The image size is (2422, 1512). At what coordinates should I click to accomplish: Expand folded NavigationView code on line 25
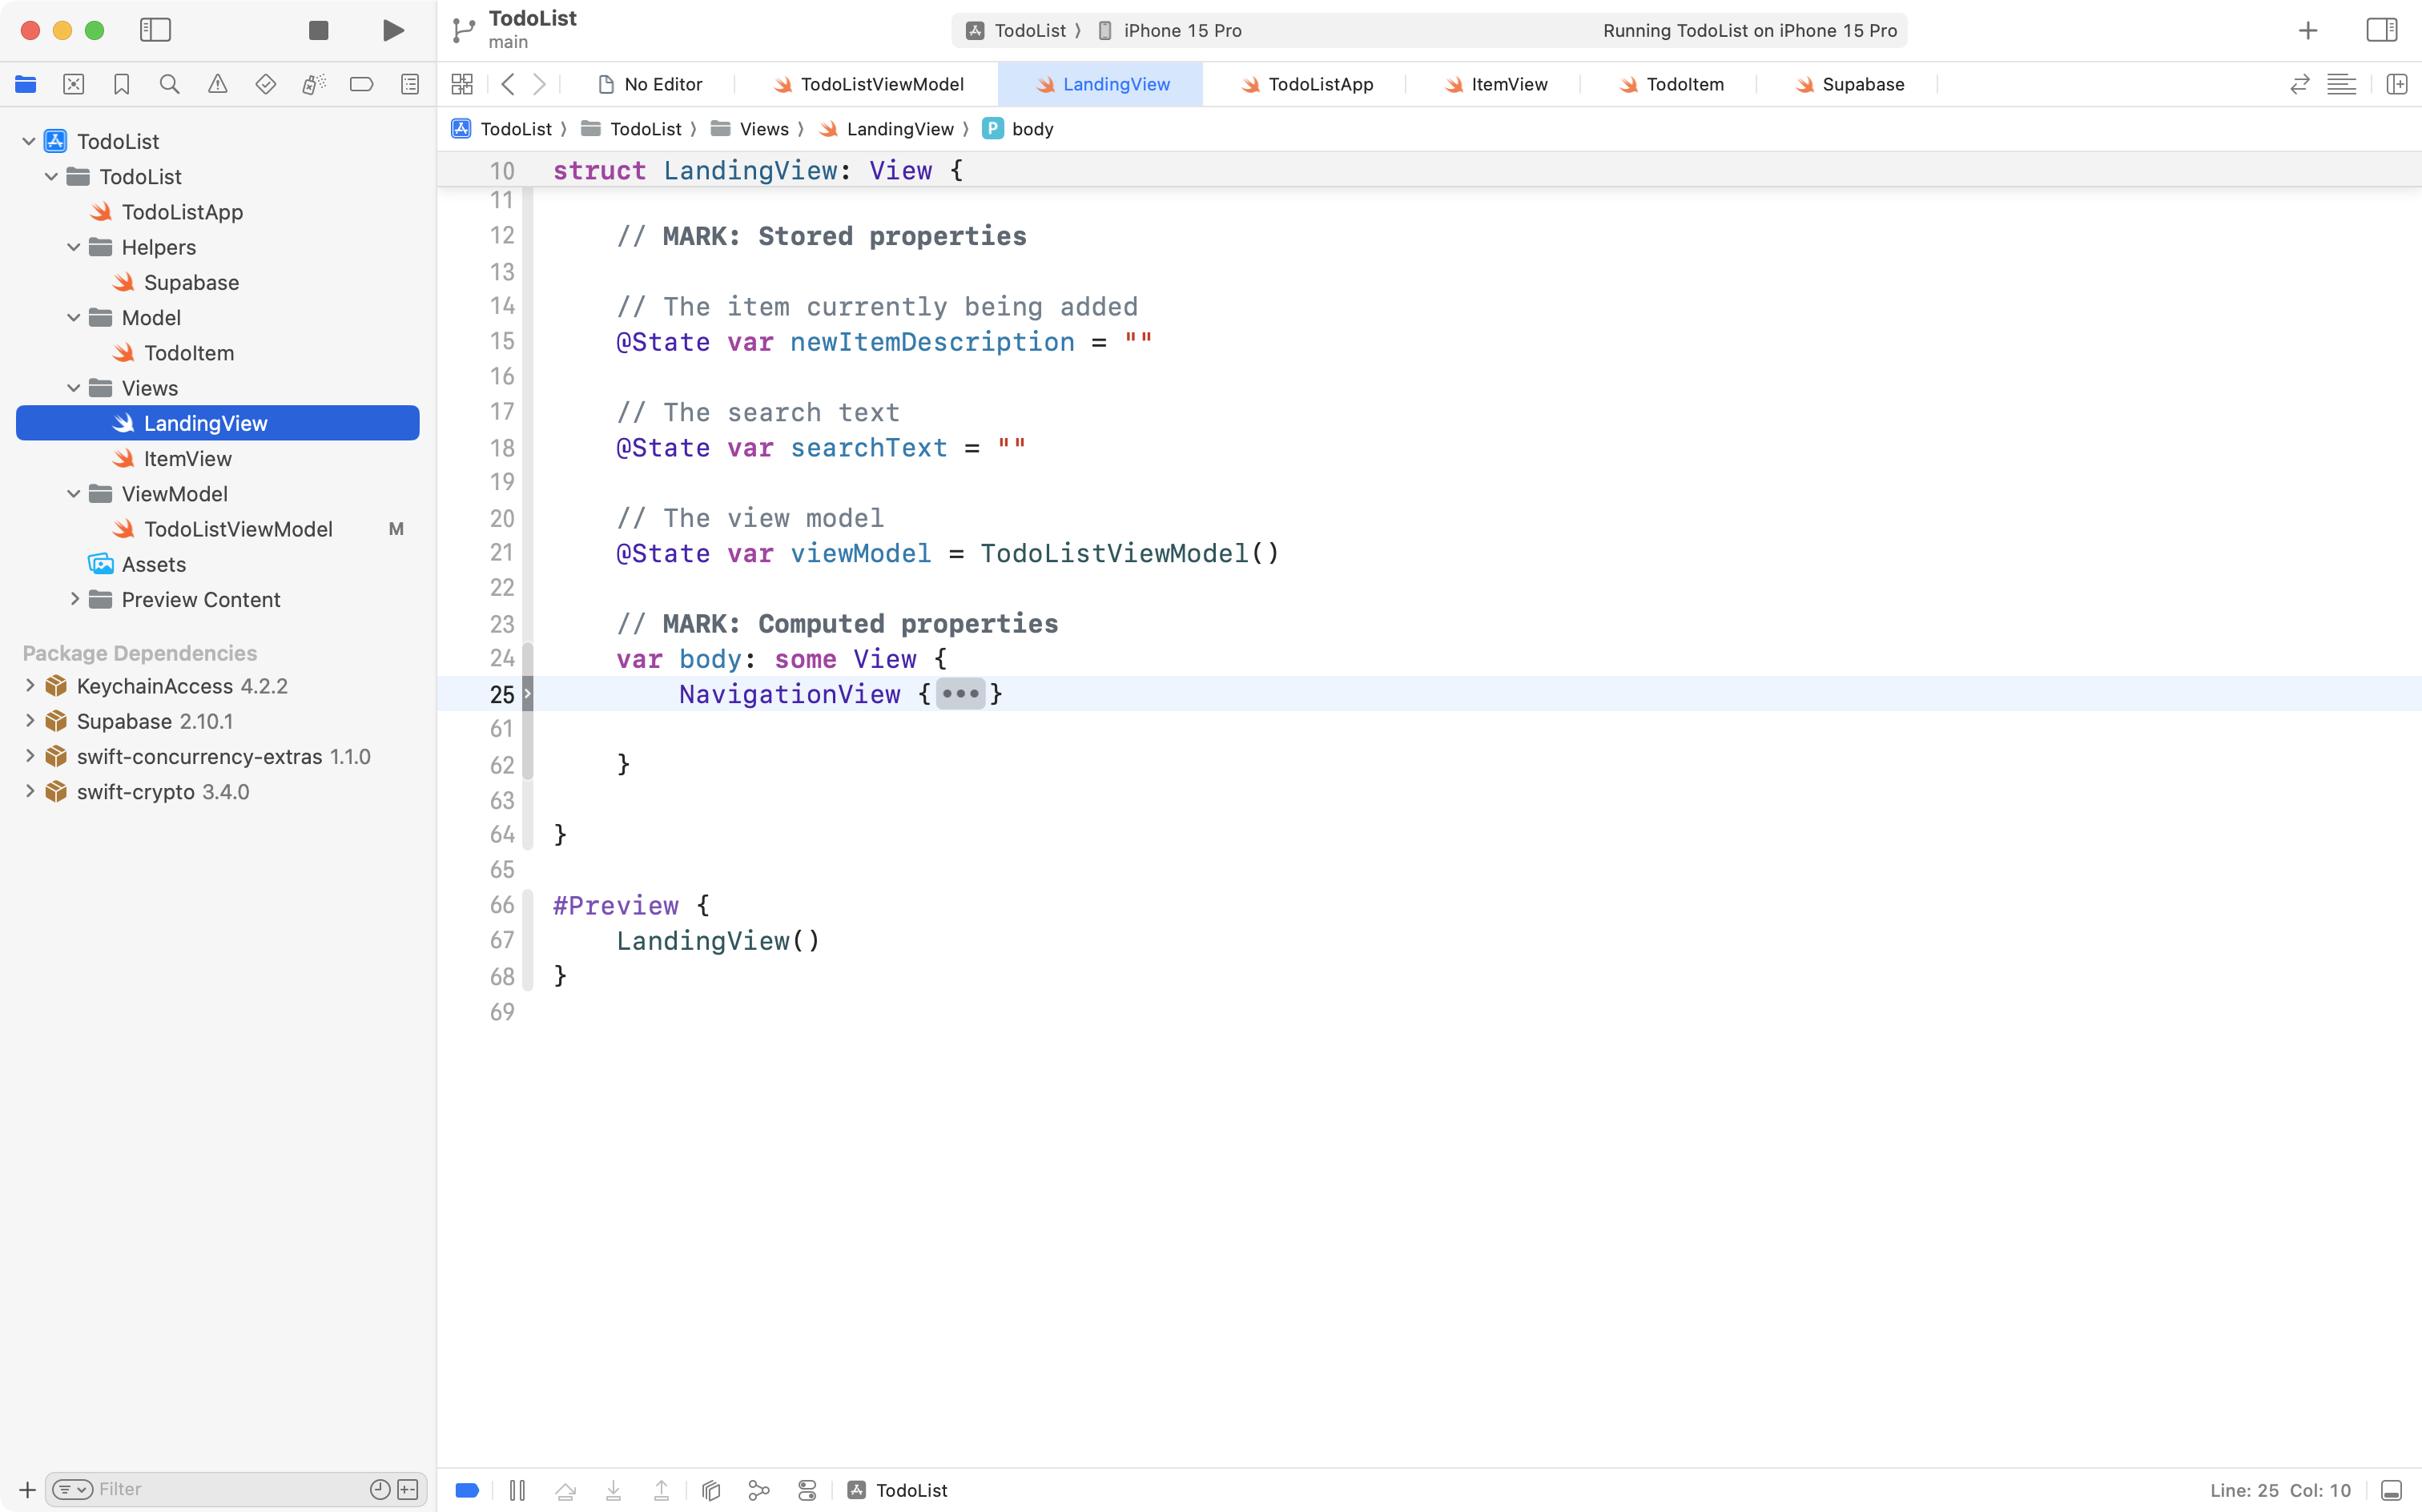tap(962, 694)
